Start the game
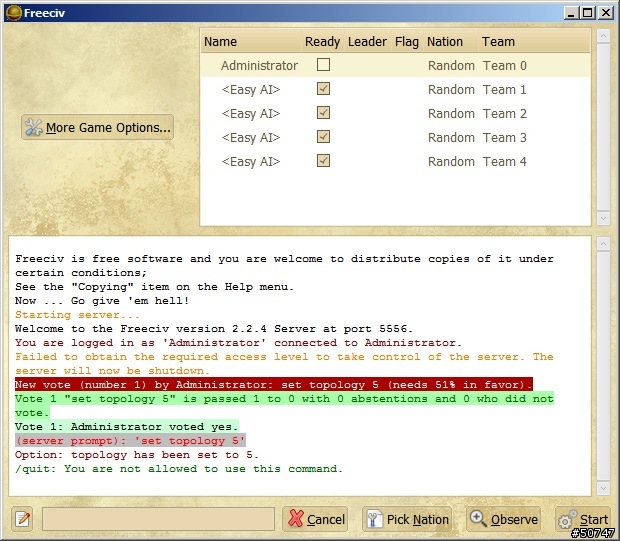The height and width of the screenshot is (541, 620). pyautogui.click(x=583, y=519)
